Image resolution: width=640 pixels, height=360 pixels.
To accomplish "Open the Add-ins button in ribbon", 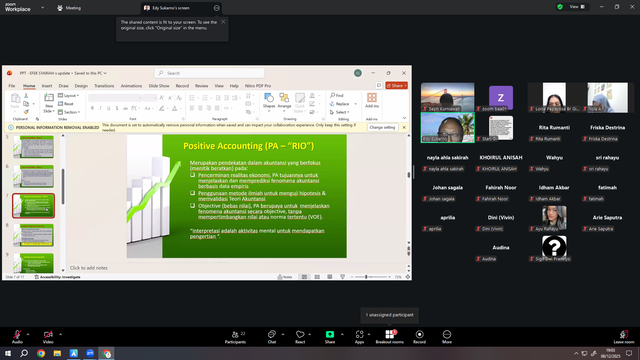I will click(372, 100).
